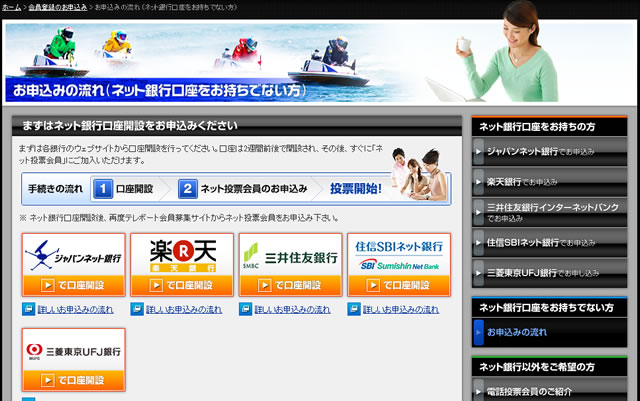Click blue arrow icon beside お申込みの流れ
The height and width of the screenshot is (401, 640).
coord(478,332)
